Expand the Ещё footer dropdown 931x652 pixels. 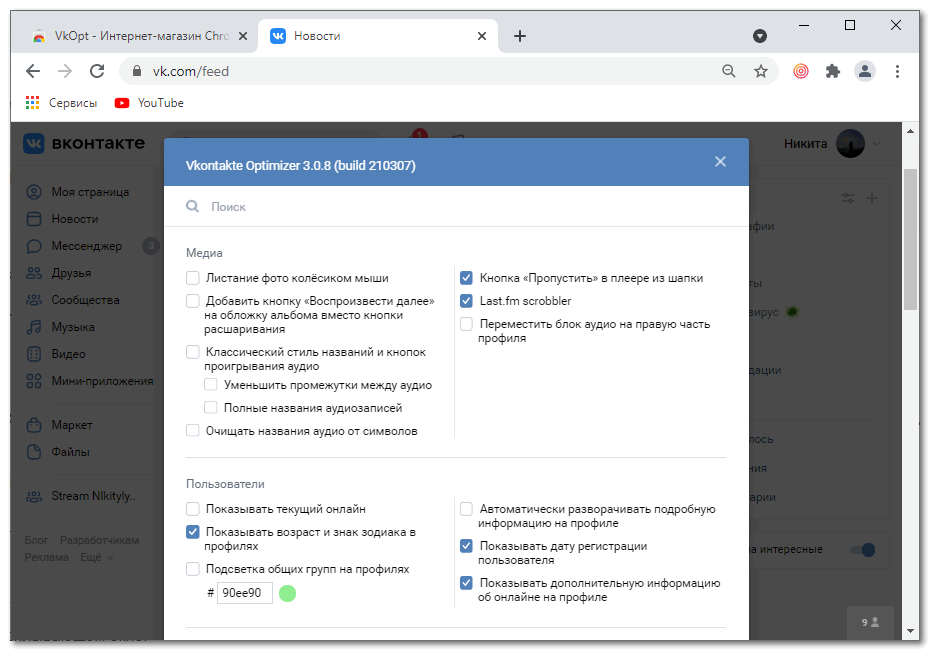click(x=96, y=557)
